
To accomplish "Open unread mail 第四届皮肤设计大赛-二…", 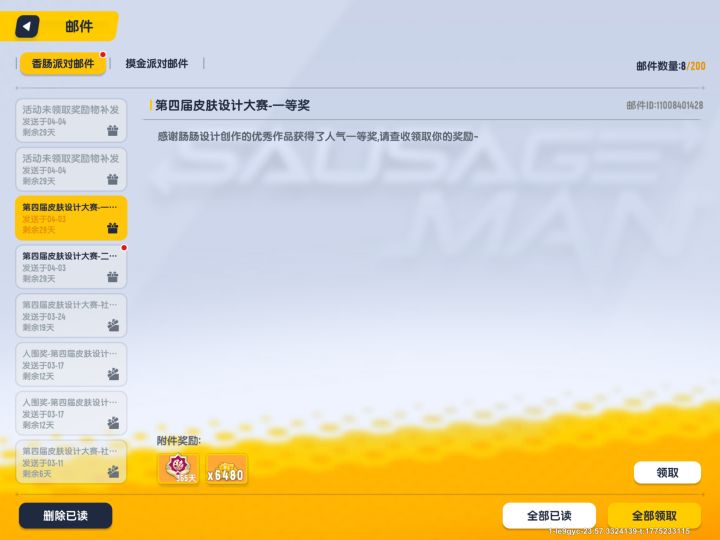I will tap(71, 267).
